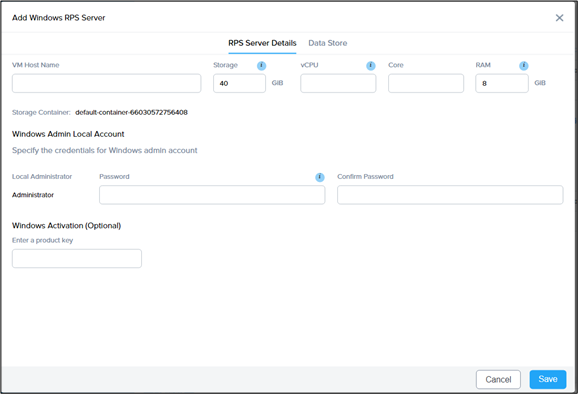Screen dimensions: 578x394
Task: Click the Windows Activation (Optional) heading
Action: tap(66, 226)
